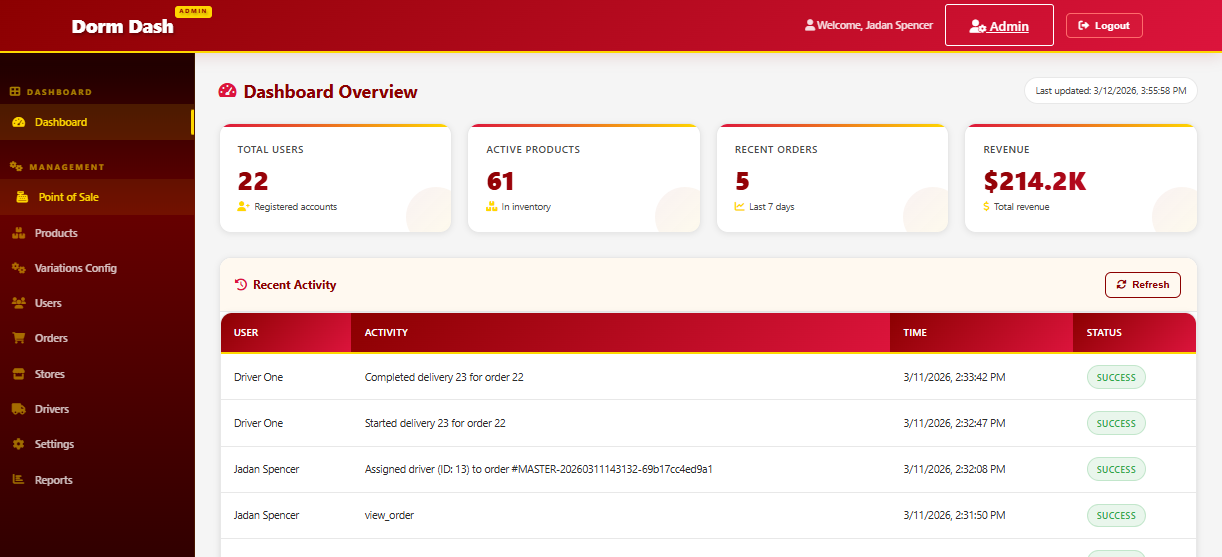Click the Drivers truck icon
The height and width of the screenshot is (557, 1222).
click(x=18, y=409)
